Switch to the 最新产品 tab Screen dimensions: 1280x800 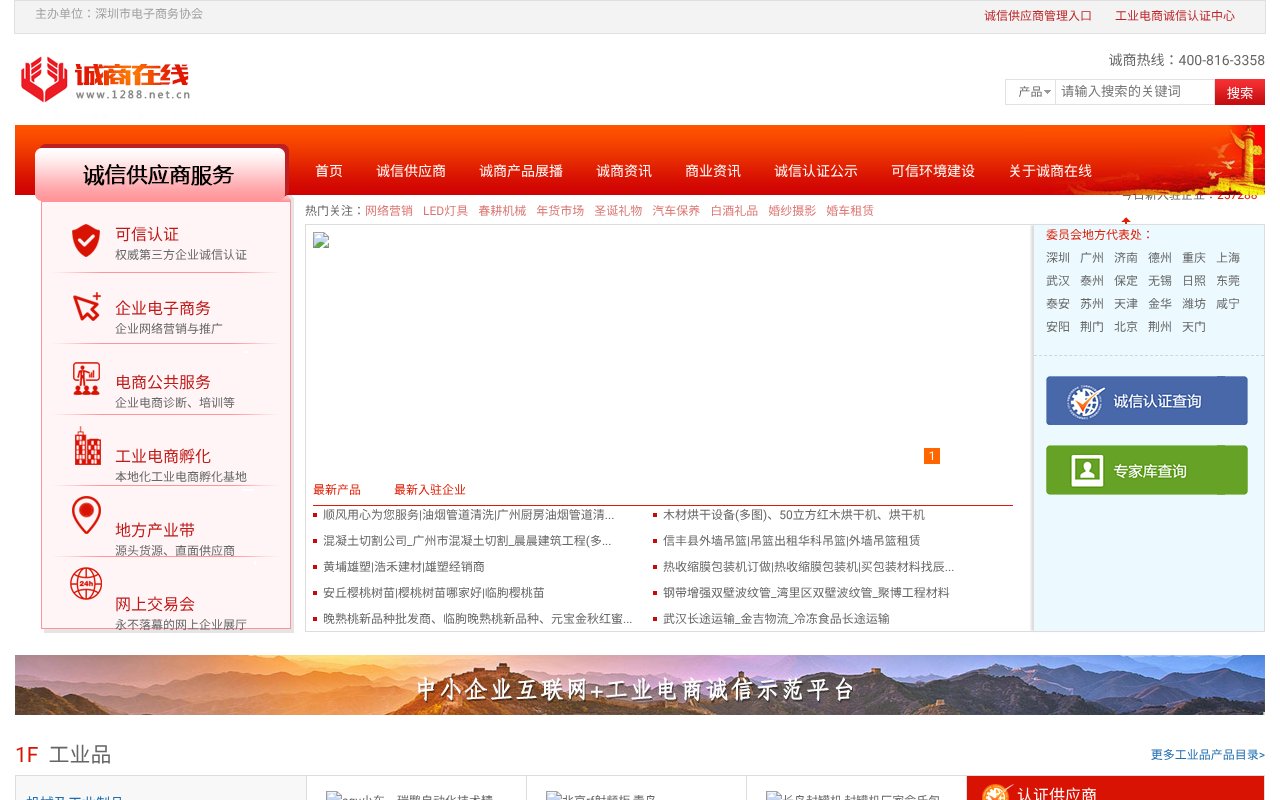tap(339, 489)
